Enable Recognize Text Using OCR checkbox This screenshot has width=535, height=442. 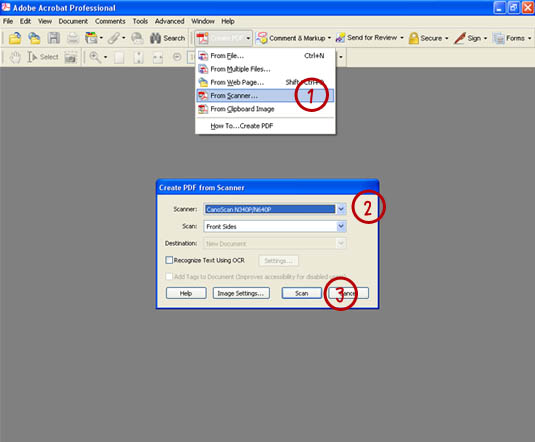click(169, 260)
